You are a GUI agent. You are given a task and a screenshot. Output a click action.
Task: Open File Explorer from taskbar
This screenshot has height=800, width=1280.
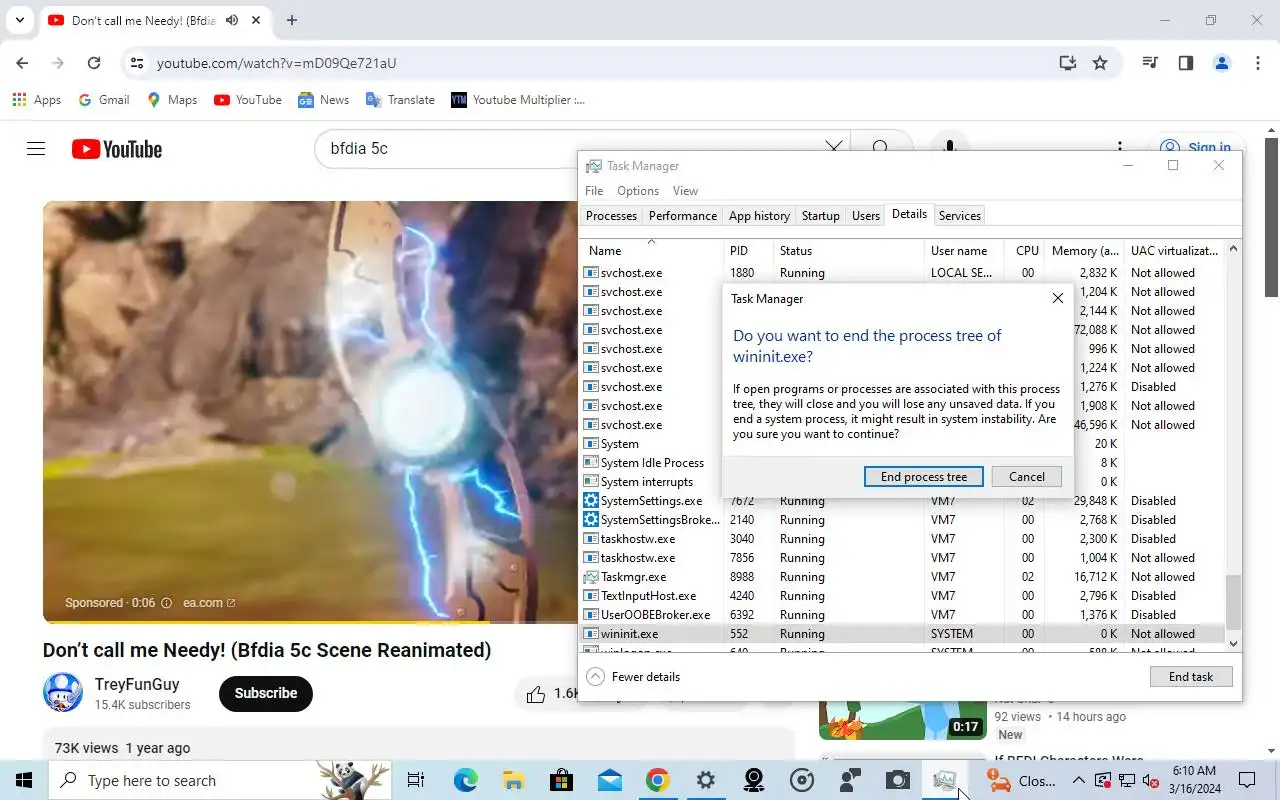tap(513, 780)
